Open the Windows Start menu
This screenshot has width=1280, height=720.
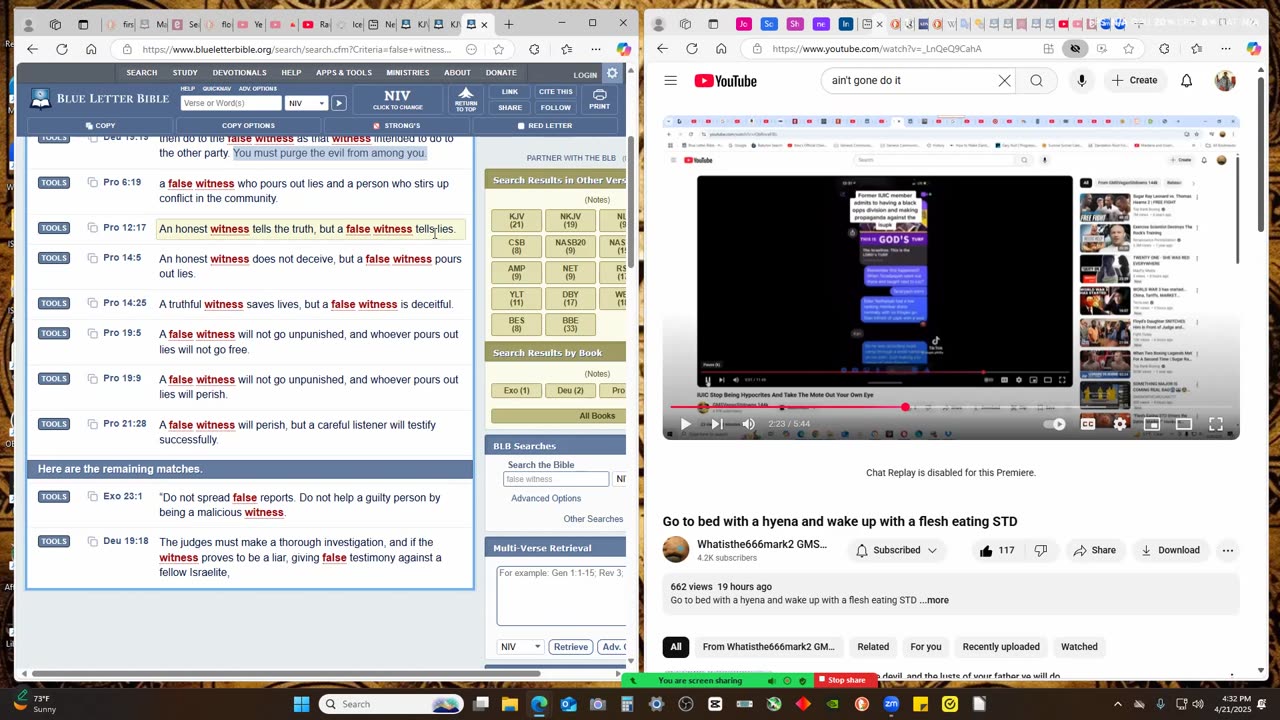(302, 704)
